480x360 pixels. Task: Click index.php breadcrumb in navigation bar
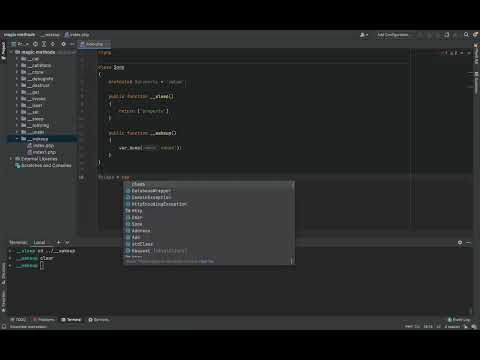coord(77,35)
